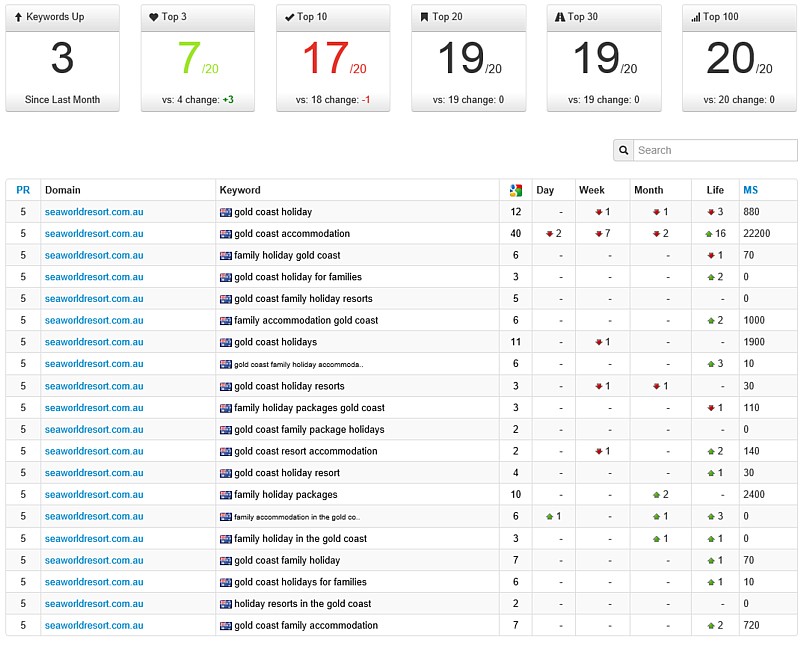
Task: Click the Life column header
Action: [715, 190]
